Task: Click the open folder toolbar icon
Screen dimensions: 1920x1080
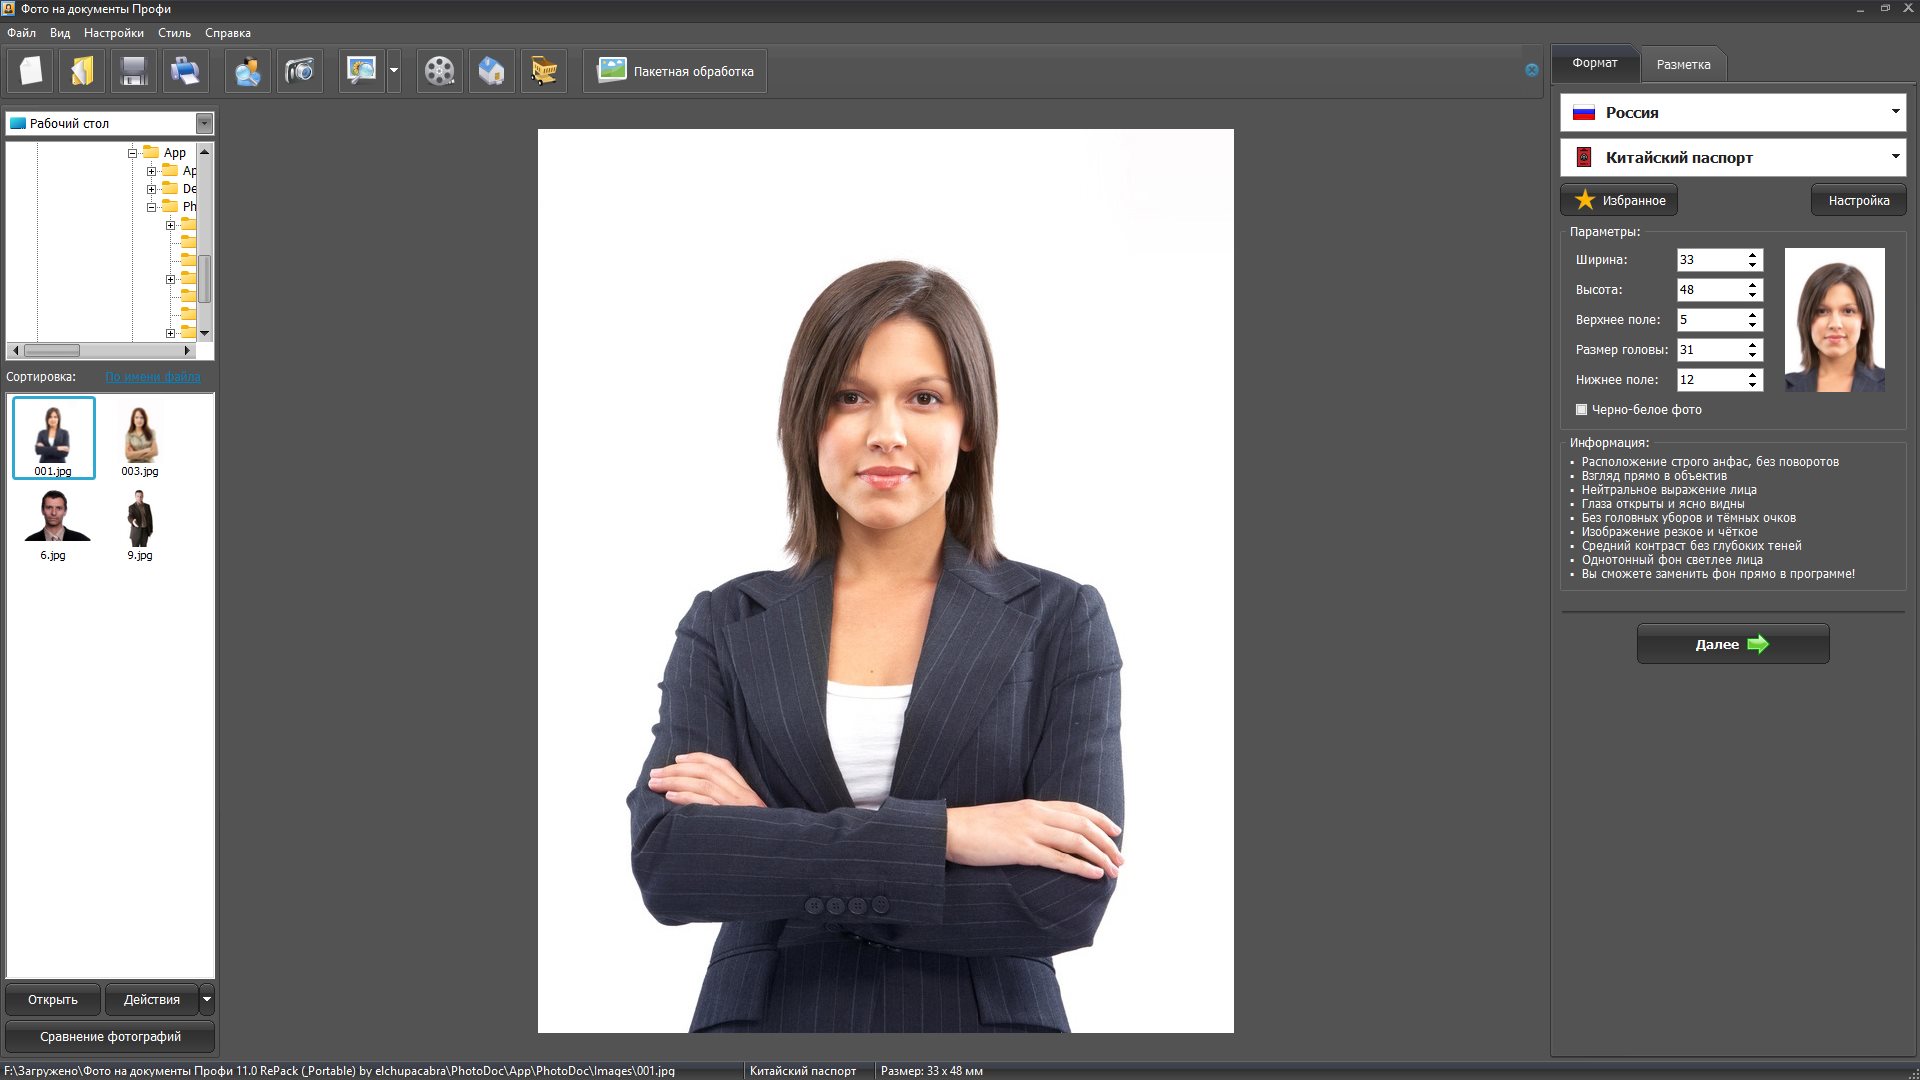Action: coord(82,71)
